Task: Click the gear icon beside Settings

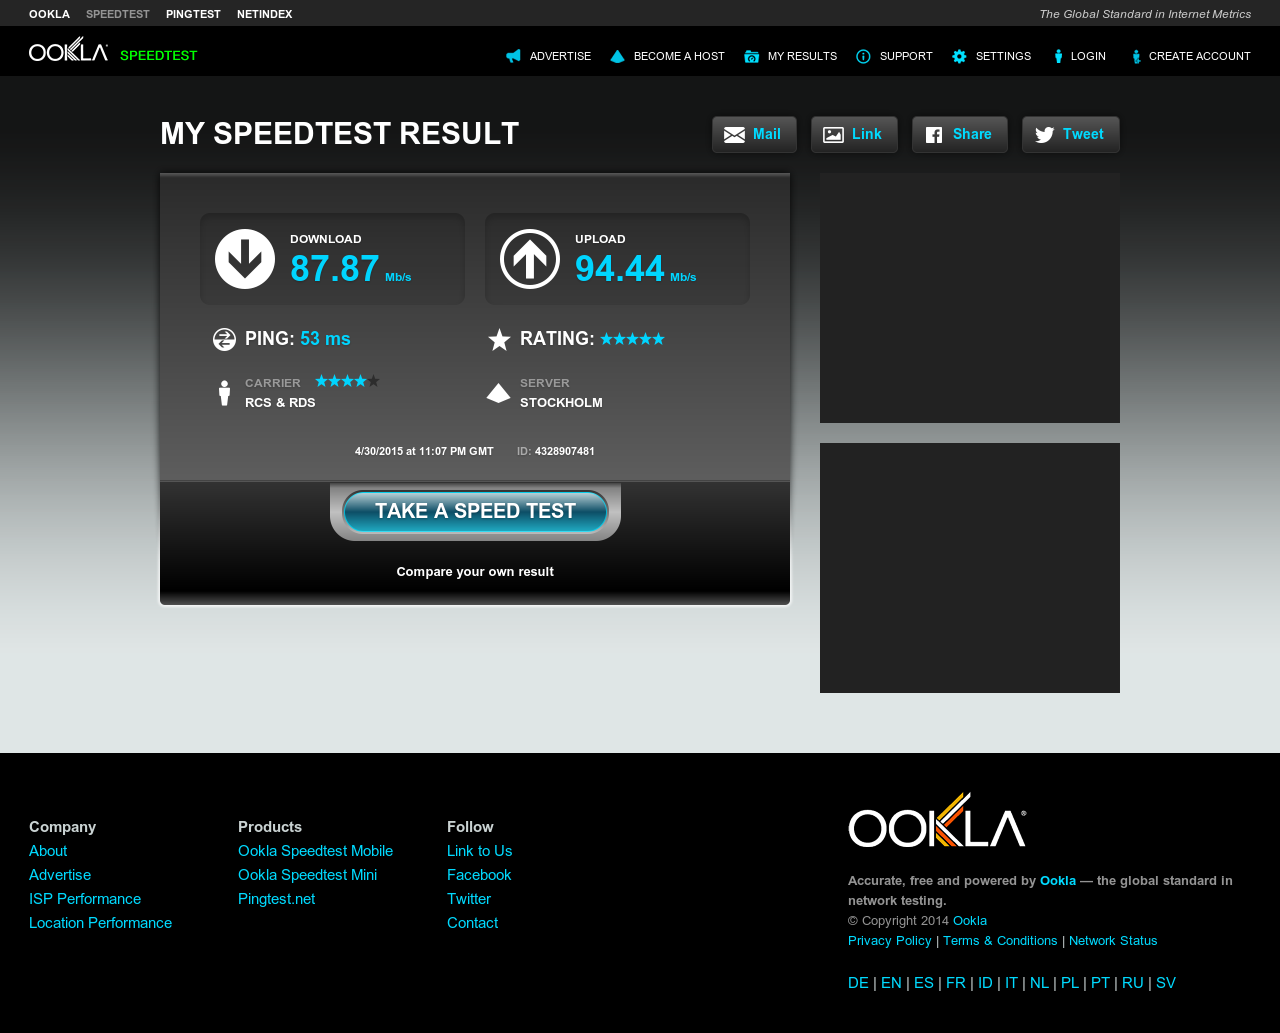Action: point(960,56)
